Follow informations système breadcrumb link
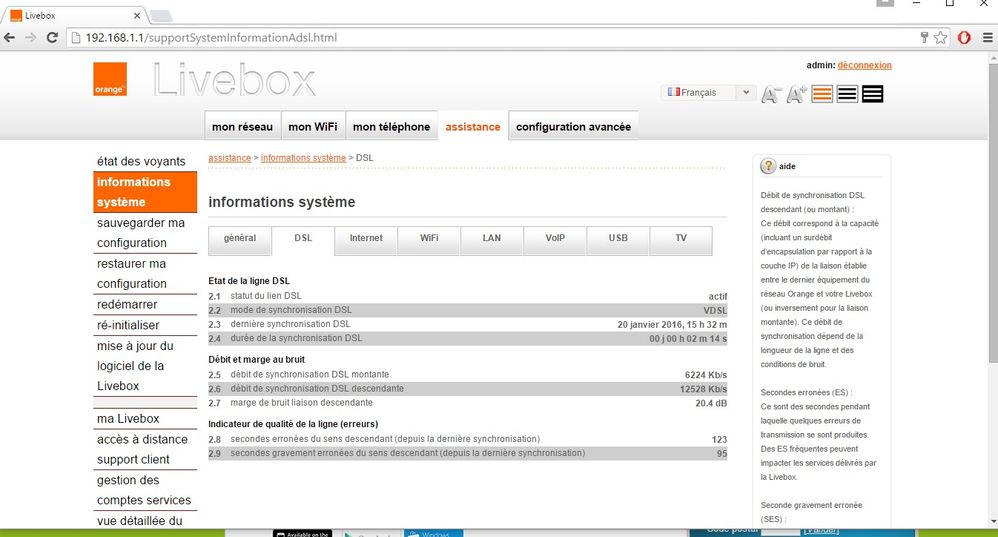Viewport: 998px width, 537px height. pos(303,158)
